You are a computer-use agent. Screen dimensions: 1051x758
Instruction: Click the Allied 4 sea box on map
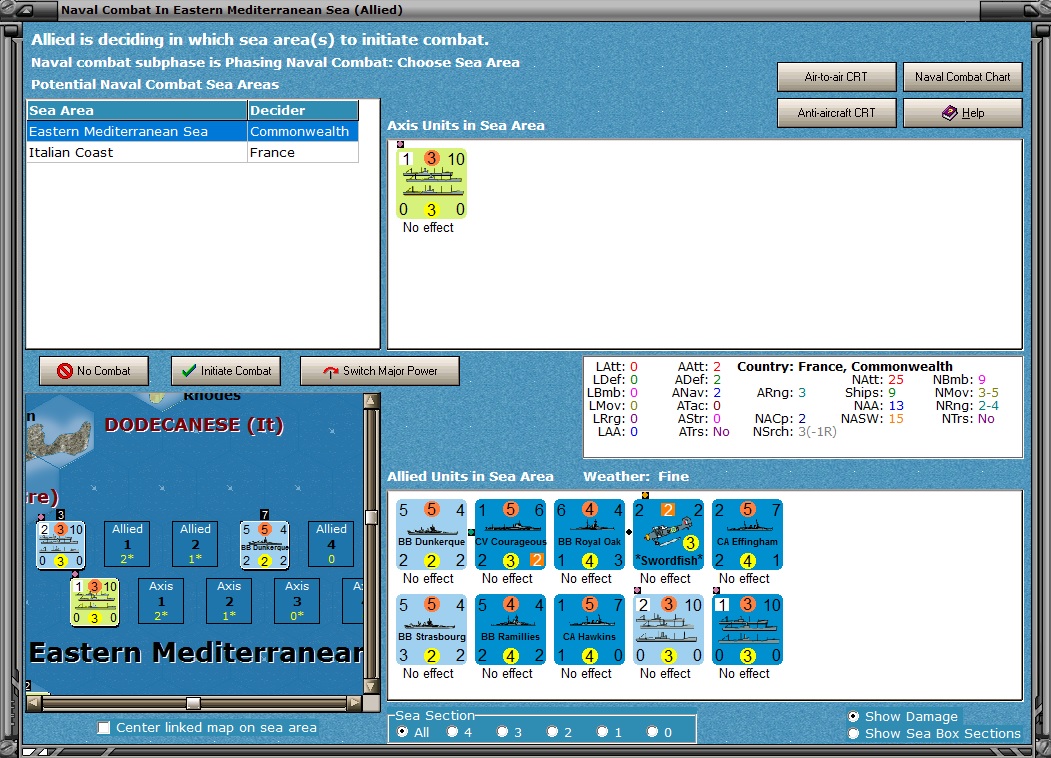[x=331, y=544]
